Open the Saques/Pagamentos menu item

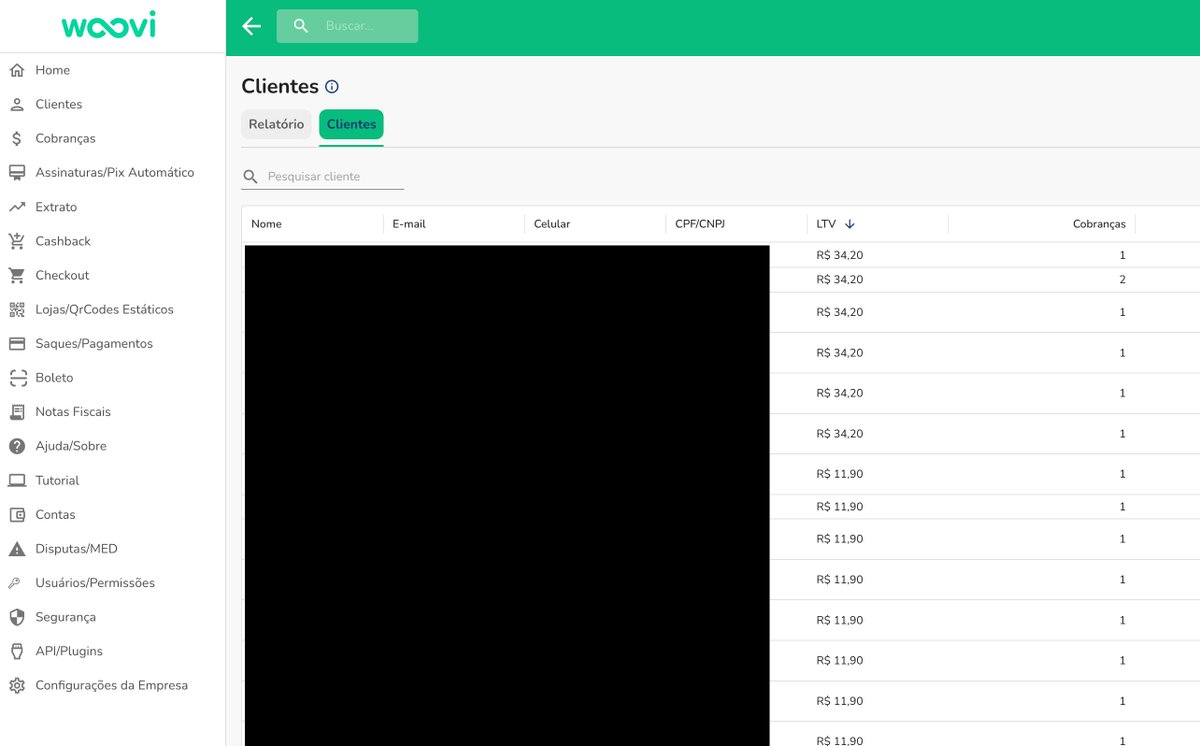112,343
